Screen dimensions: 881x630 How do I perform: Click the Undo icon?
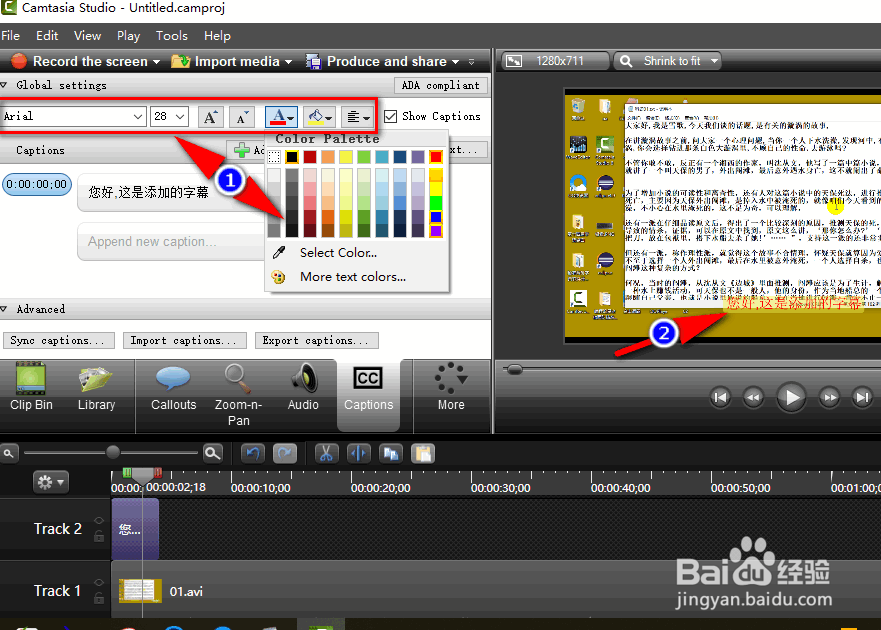253,453
